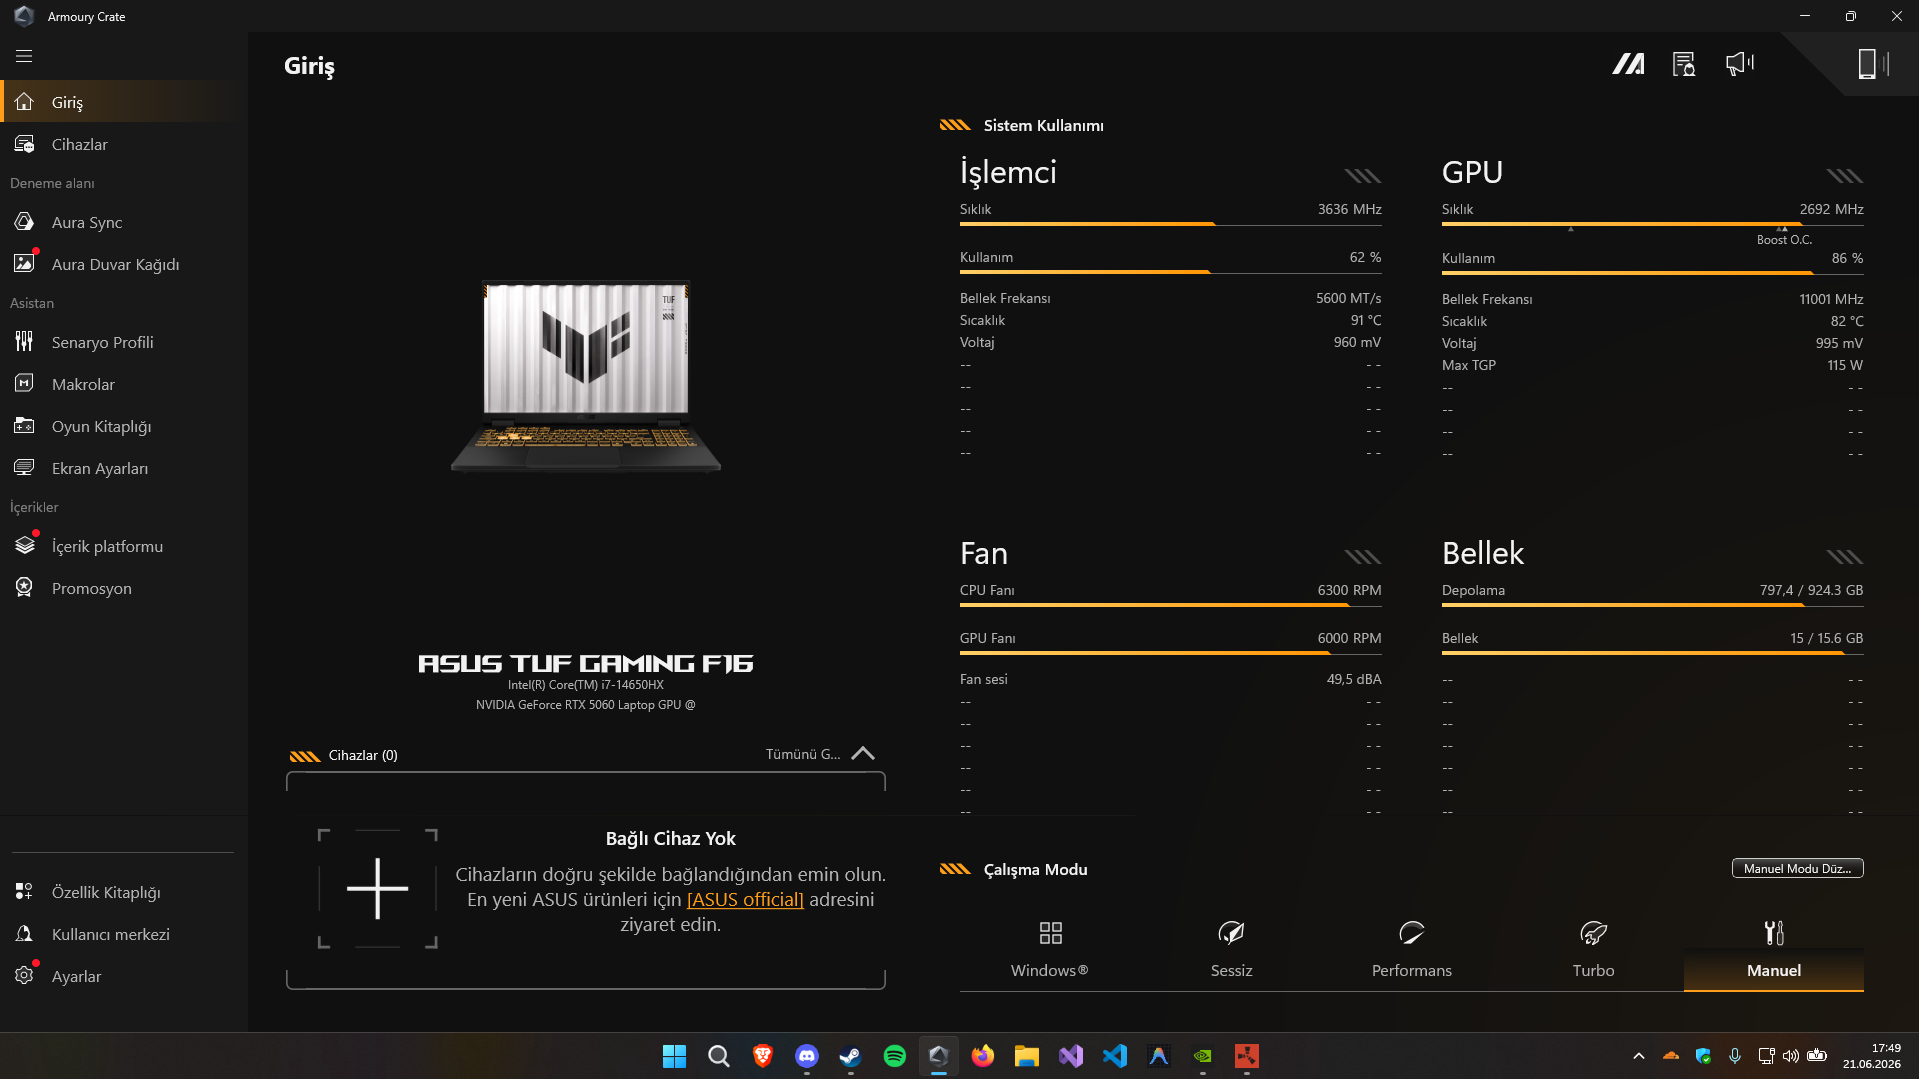The height and width of the screenshot is (1079, 1919).
Task: Click the Ekran Ayarları icon
Action: [x=24, y=468]
